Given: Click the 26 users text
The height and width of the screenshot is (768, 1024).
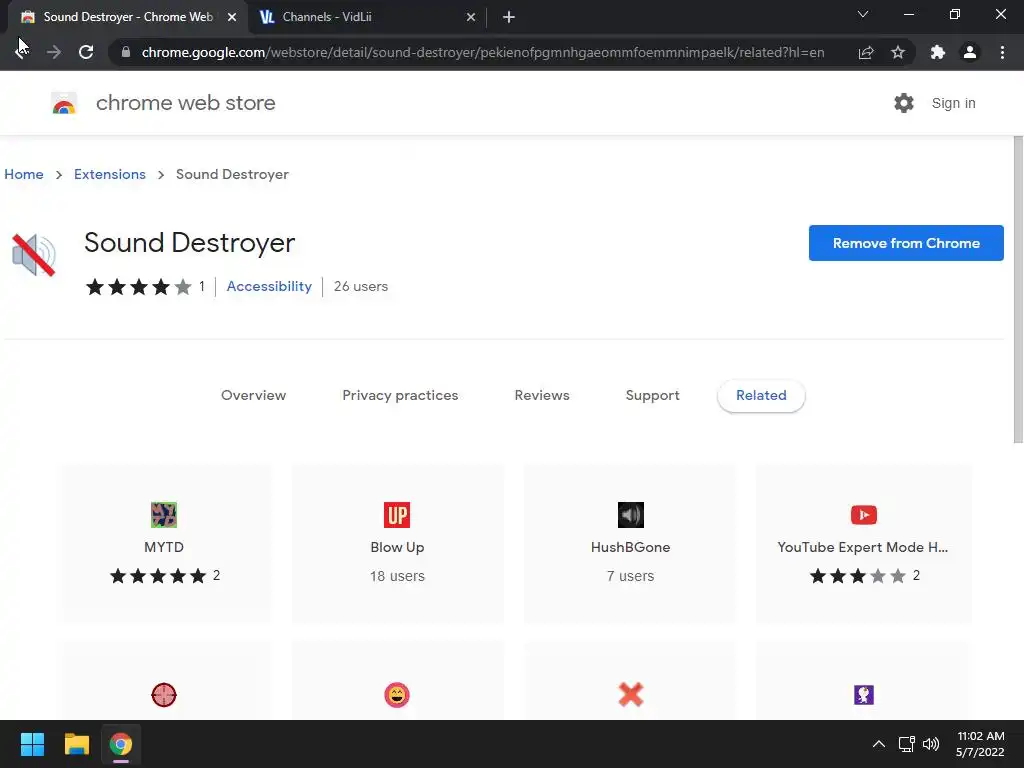Looking at the screenshot, I should pos(360,286).
